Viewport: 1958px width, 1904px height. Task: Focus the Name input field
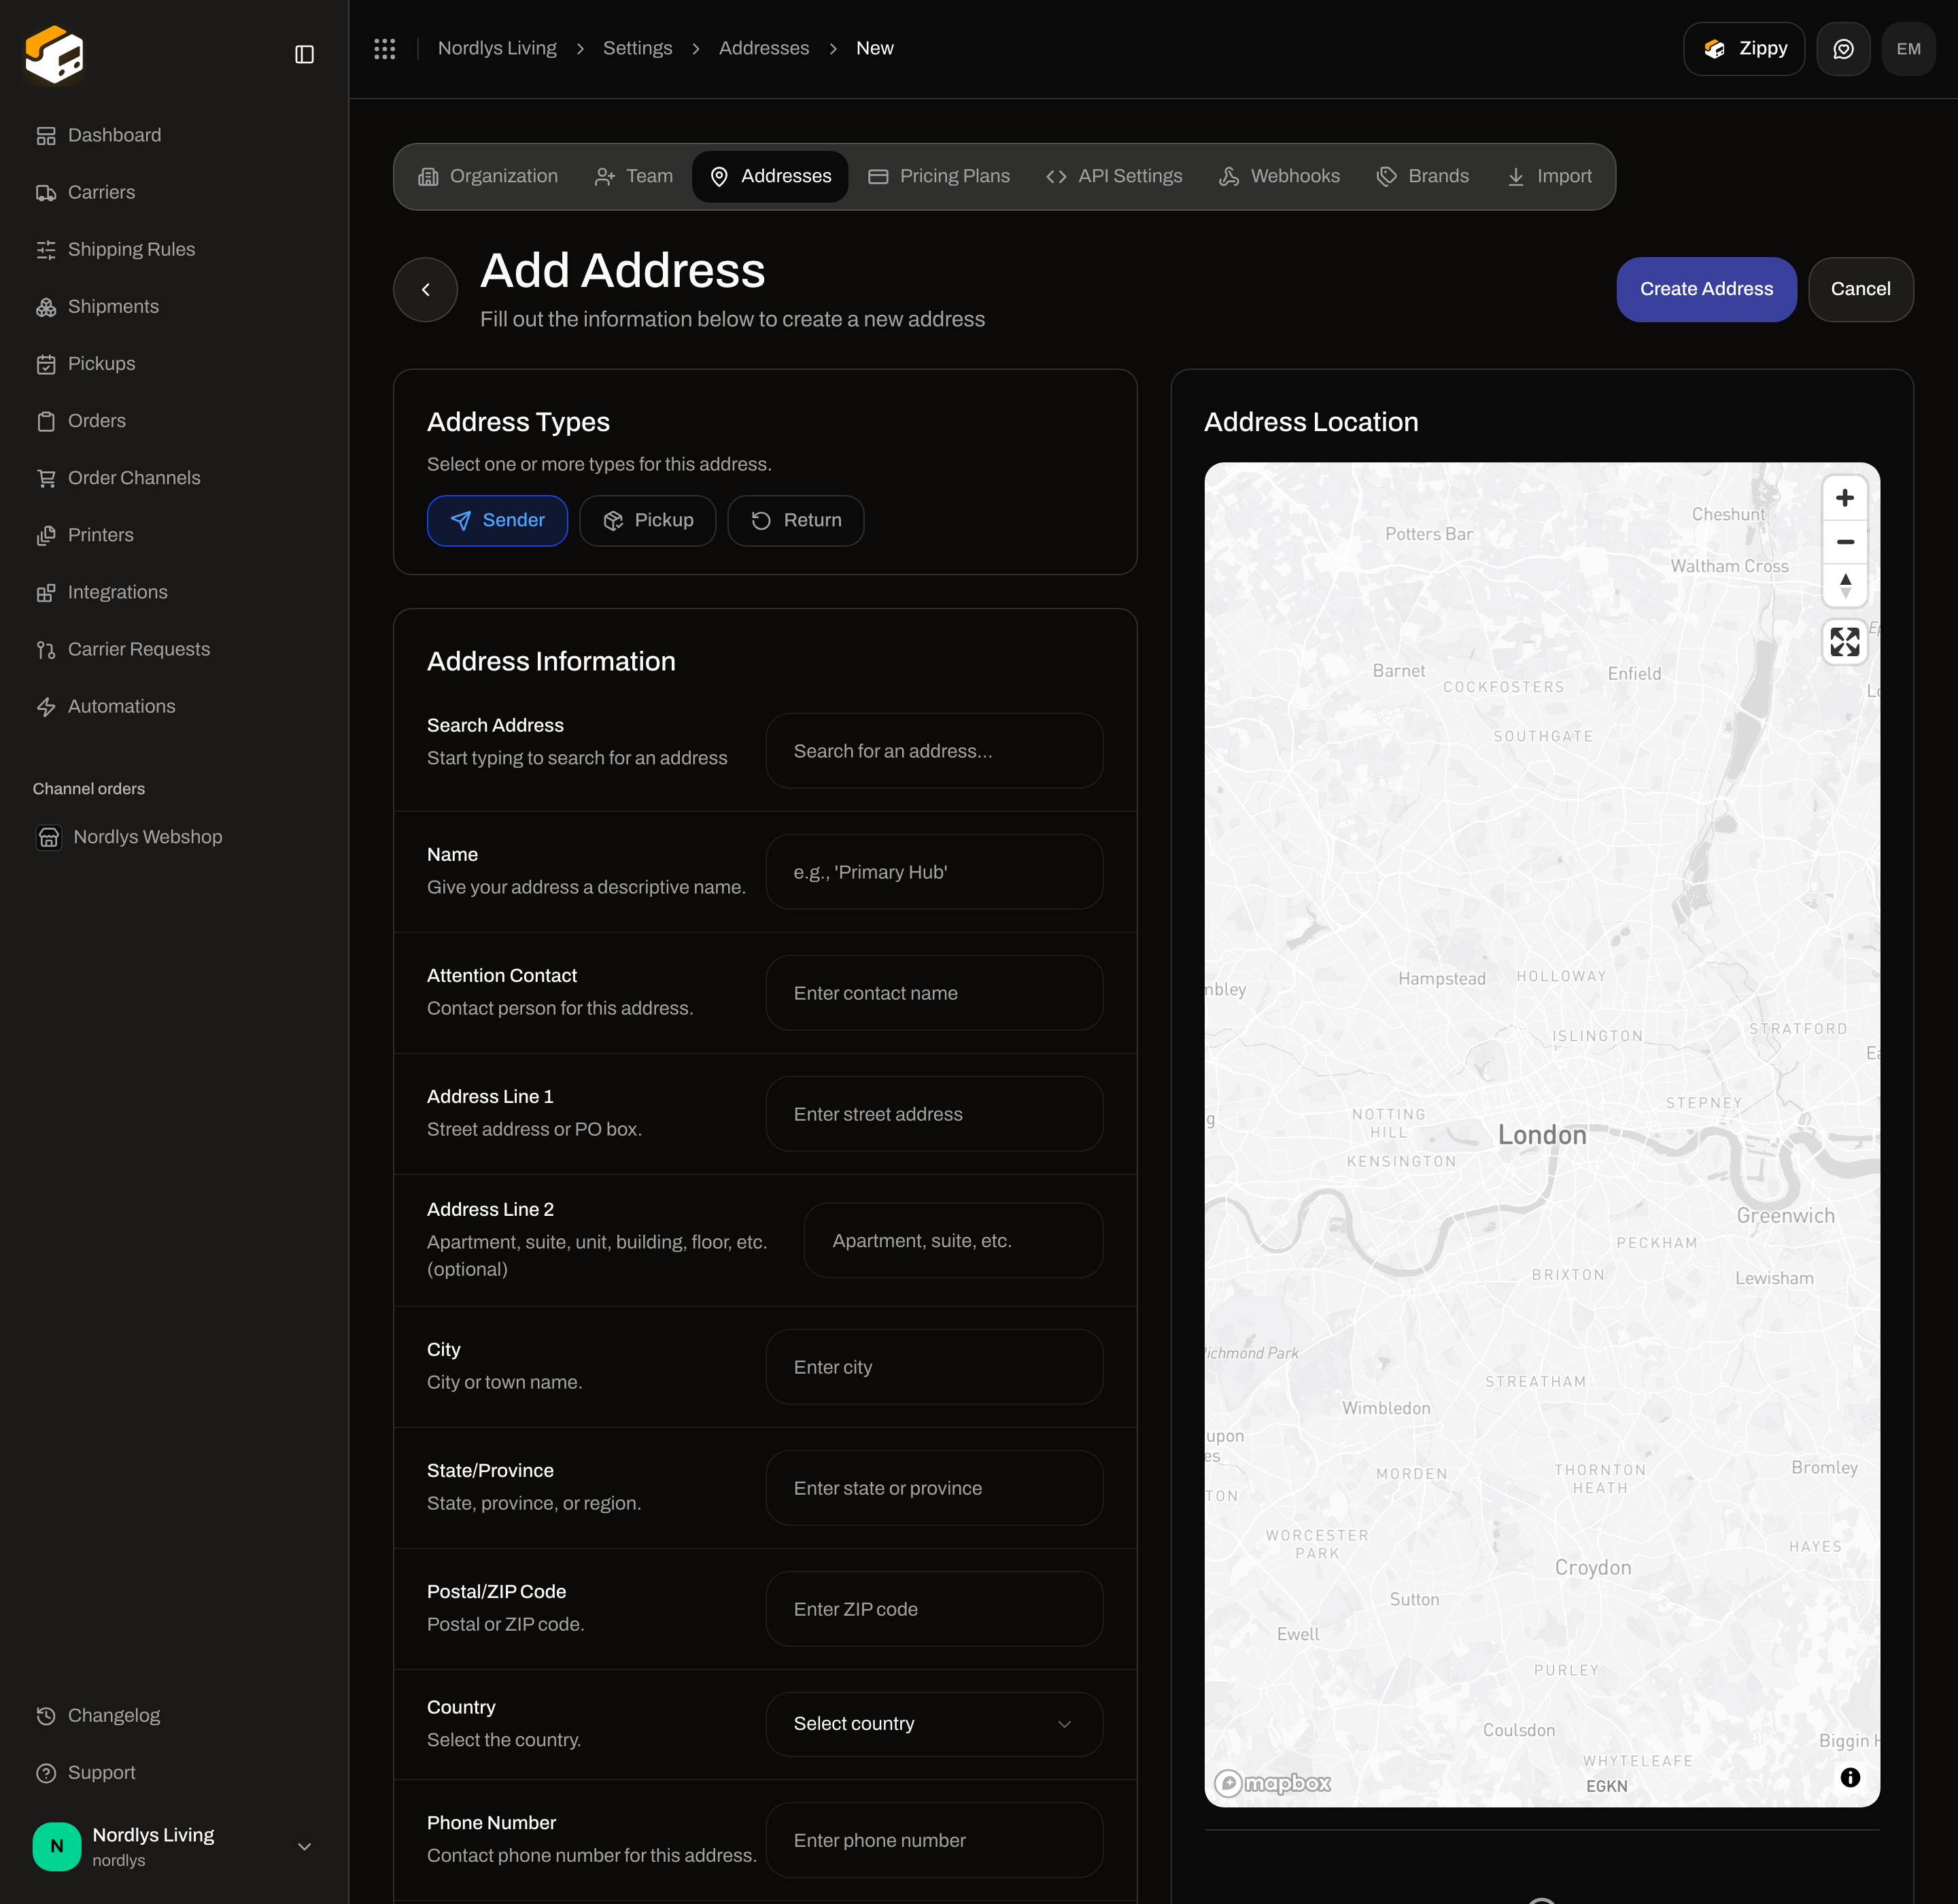934,872
